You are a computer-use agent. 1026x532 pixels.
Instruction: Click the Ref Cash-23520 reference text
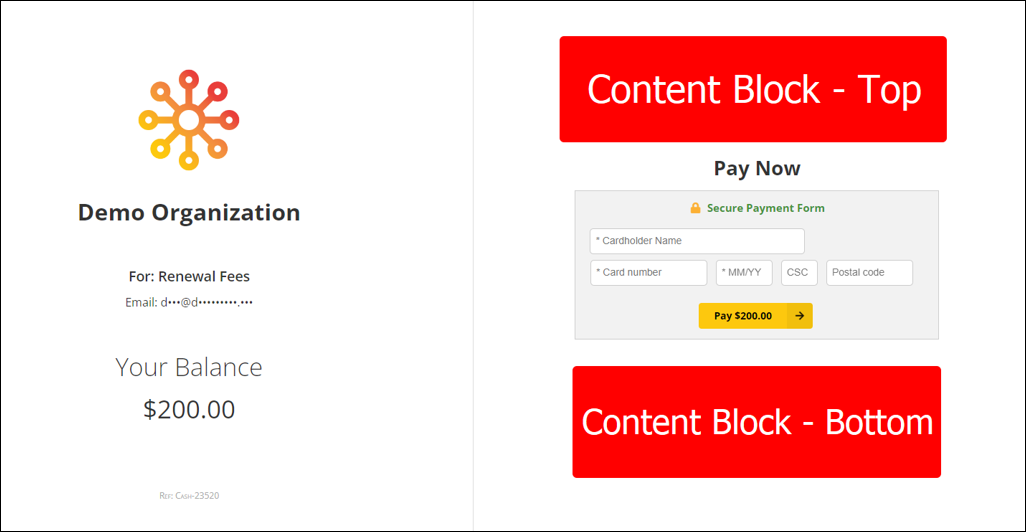(189, 495)
